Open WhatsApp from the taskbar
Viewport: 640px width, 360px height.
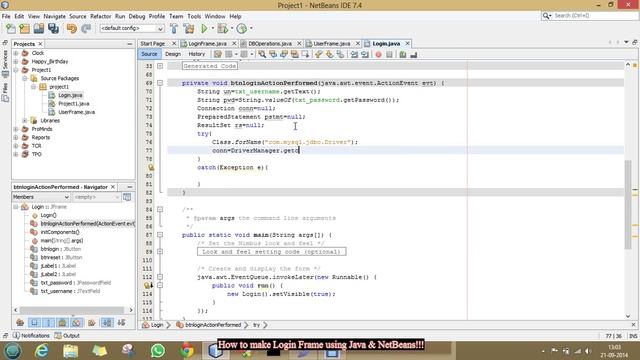pos(158,351)
